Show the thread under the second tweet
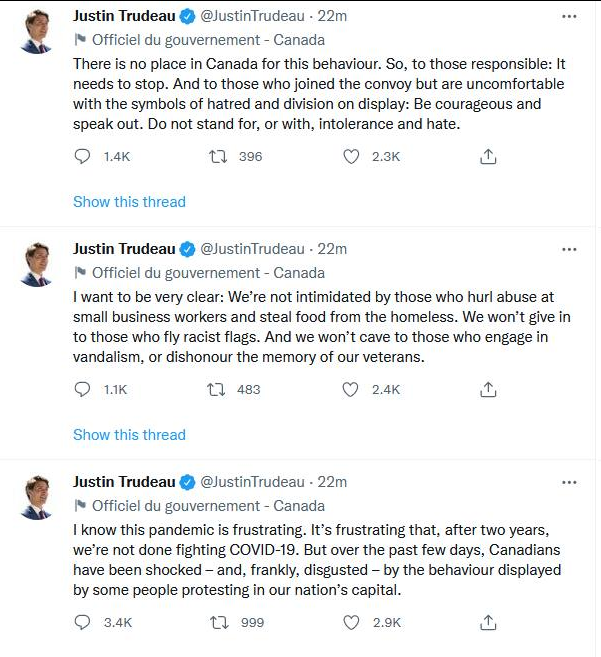 click(x=129, y=435)
